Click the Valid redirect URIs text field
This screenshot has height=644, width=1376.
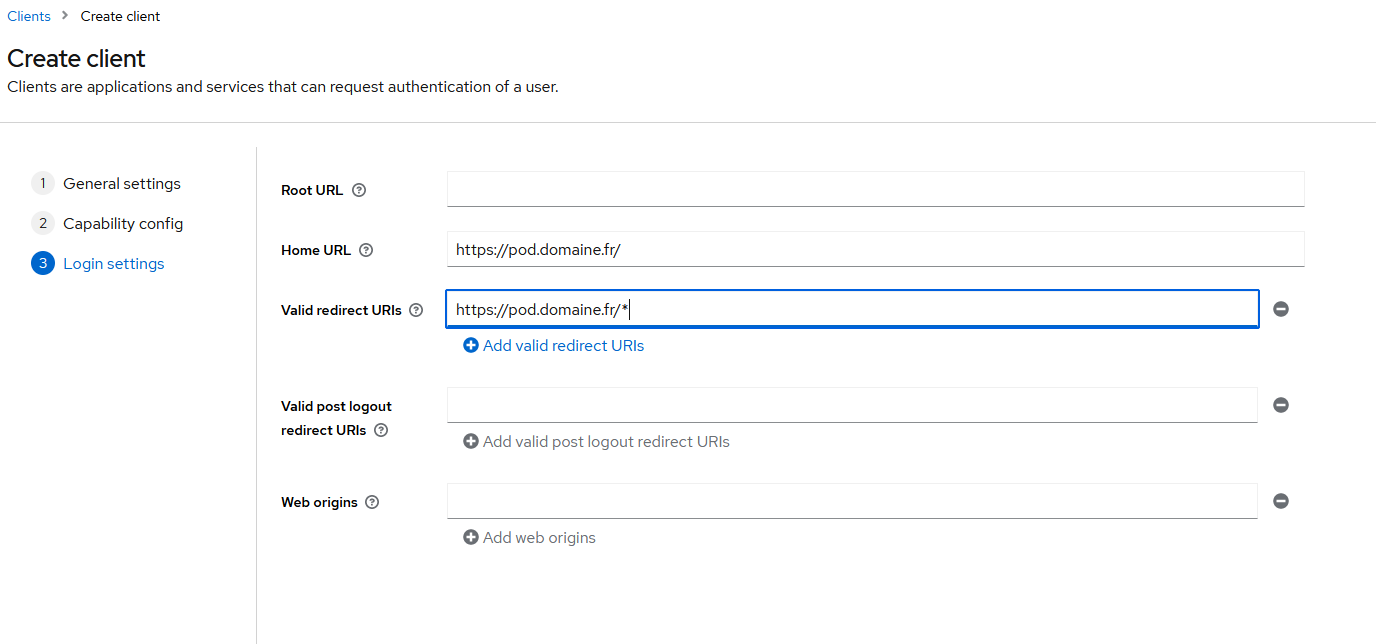(852, 309)
